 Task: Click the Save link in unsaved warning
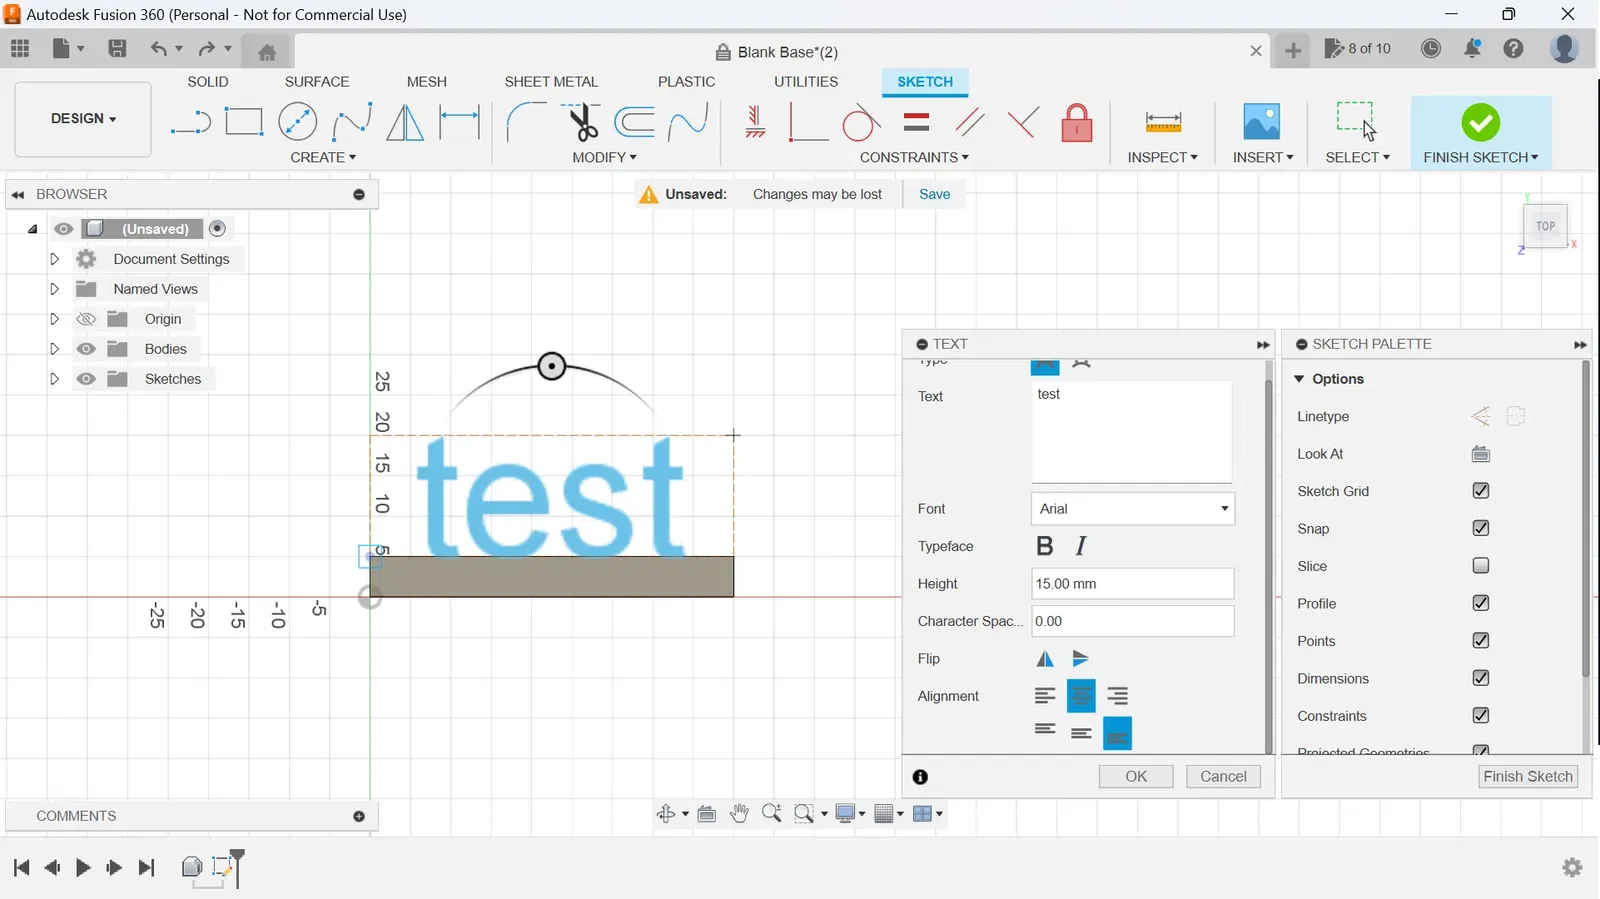(x=934, y=194)
